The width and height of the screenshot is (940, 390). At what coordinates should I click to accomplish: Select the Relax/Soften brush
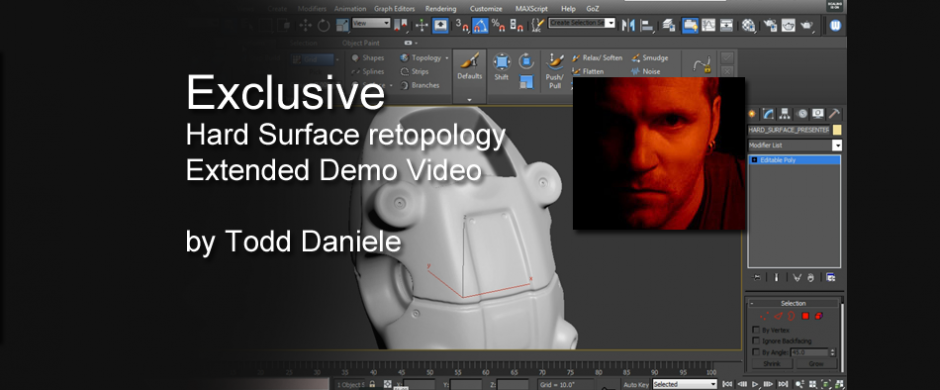coord(597,58)
